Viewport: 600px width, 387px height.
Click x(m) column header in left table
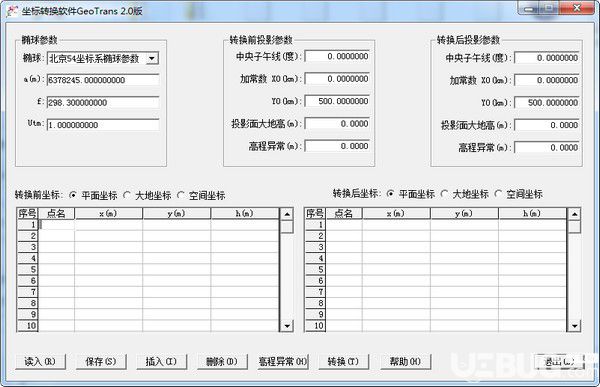[x=108, y=213]
